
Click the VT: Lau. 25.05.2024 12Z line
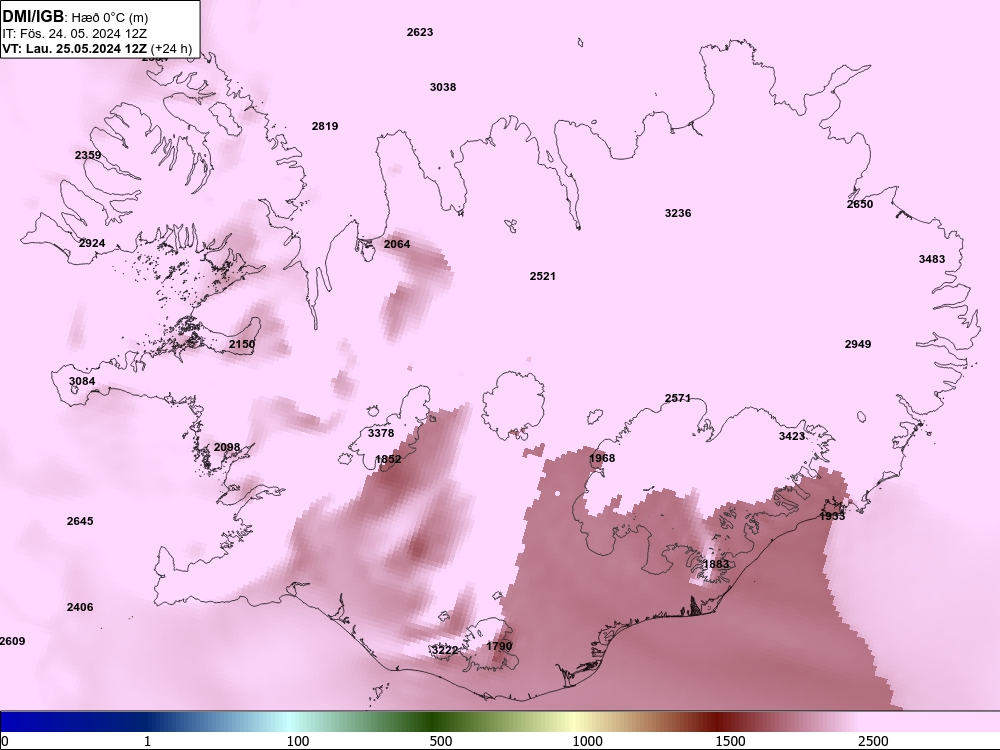point(75,48)
